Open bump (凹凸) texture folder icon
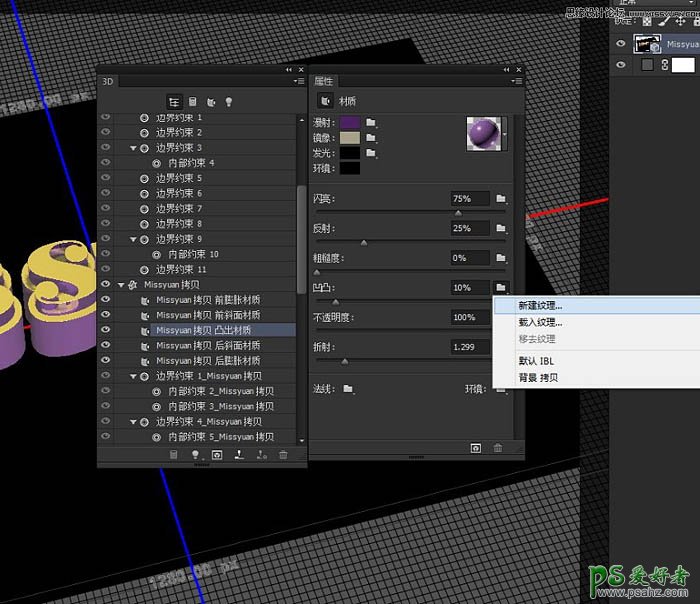Viewport: 700px width, 604px height. 501,287
